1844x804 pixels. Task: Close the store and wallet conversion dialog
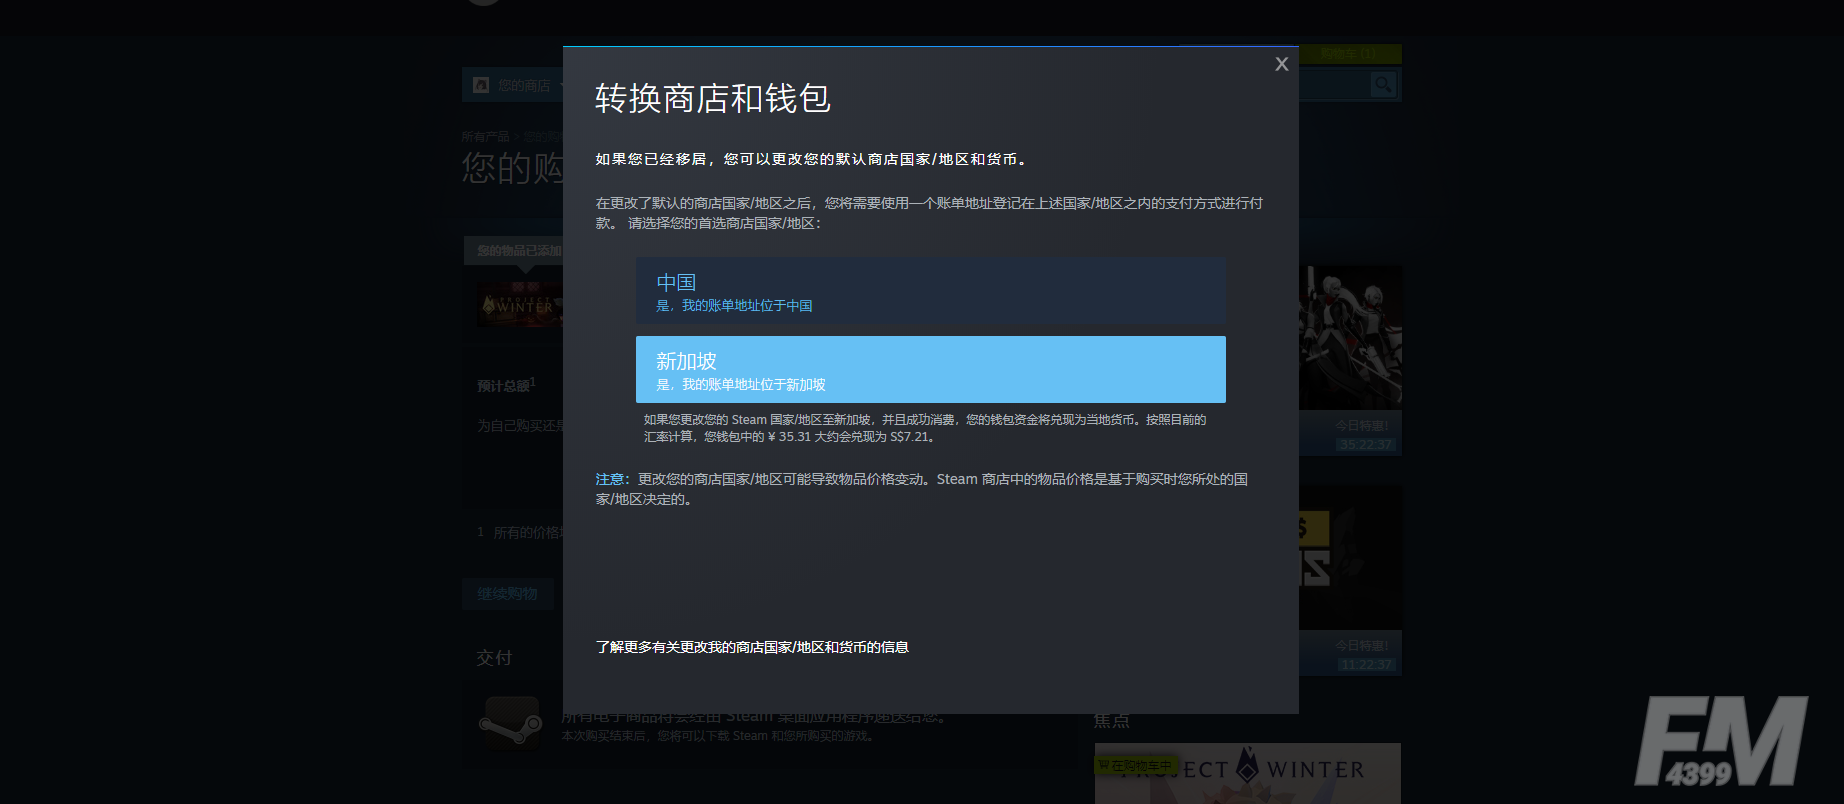coord(1281,64)
